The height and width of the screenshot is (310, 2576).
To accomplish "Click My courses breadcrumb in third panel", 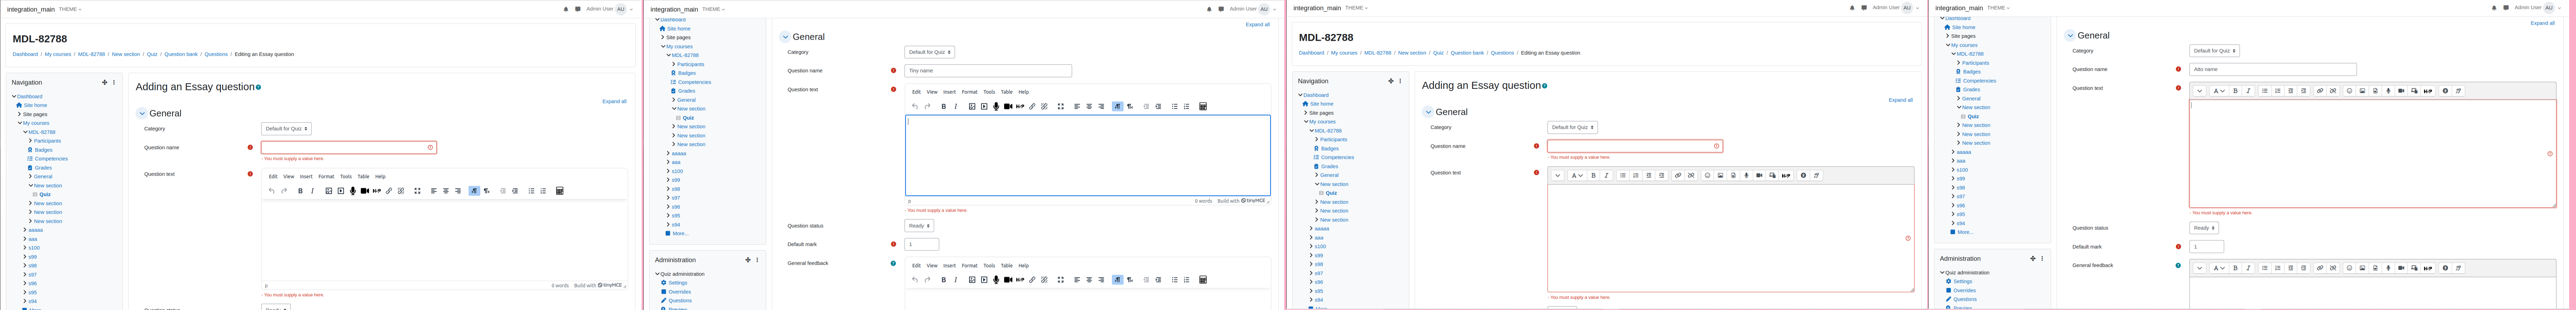I will (1344, 53).
